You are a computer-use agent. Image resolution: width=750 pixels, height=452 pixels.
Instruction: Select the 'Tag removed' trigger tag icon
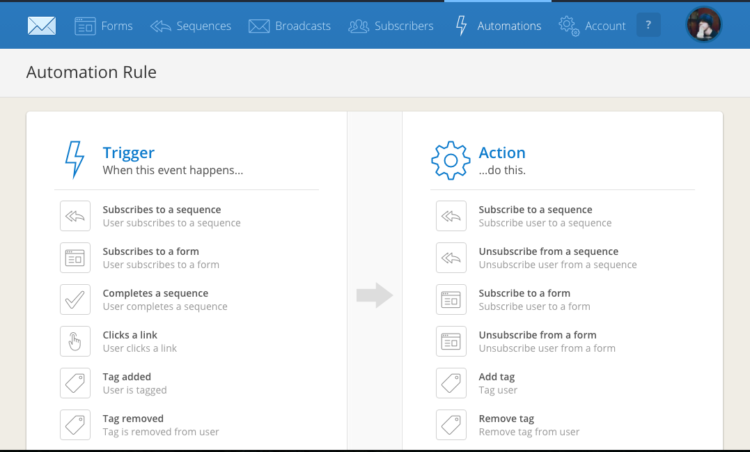[x=75, y=425]
